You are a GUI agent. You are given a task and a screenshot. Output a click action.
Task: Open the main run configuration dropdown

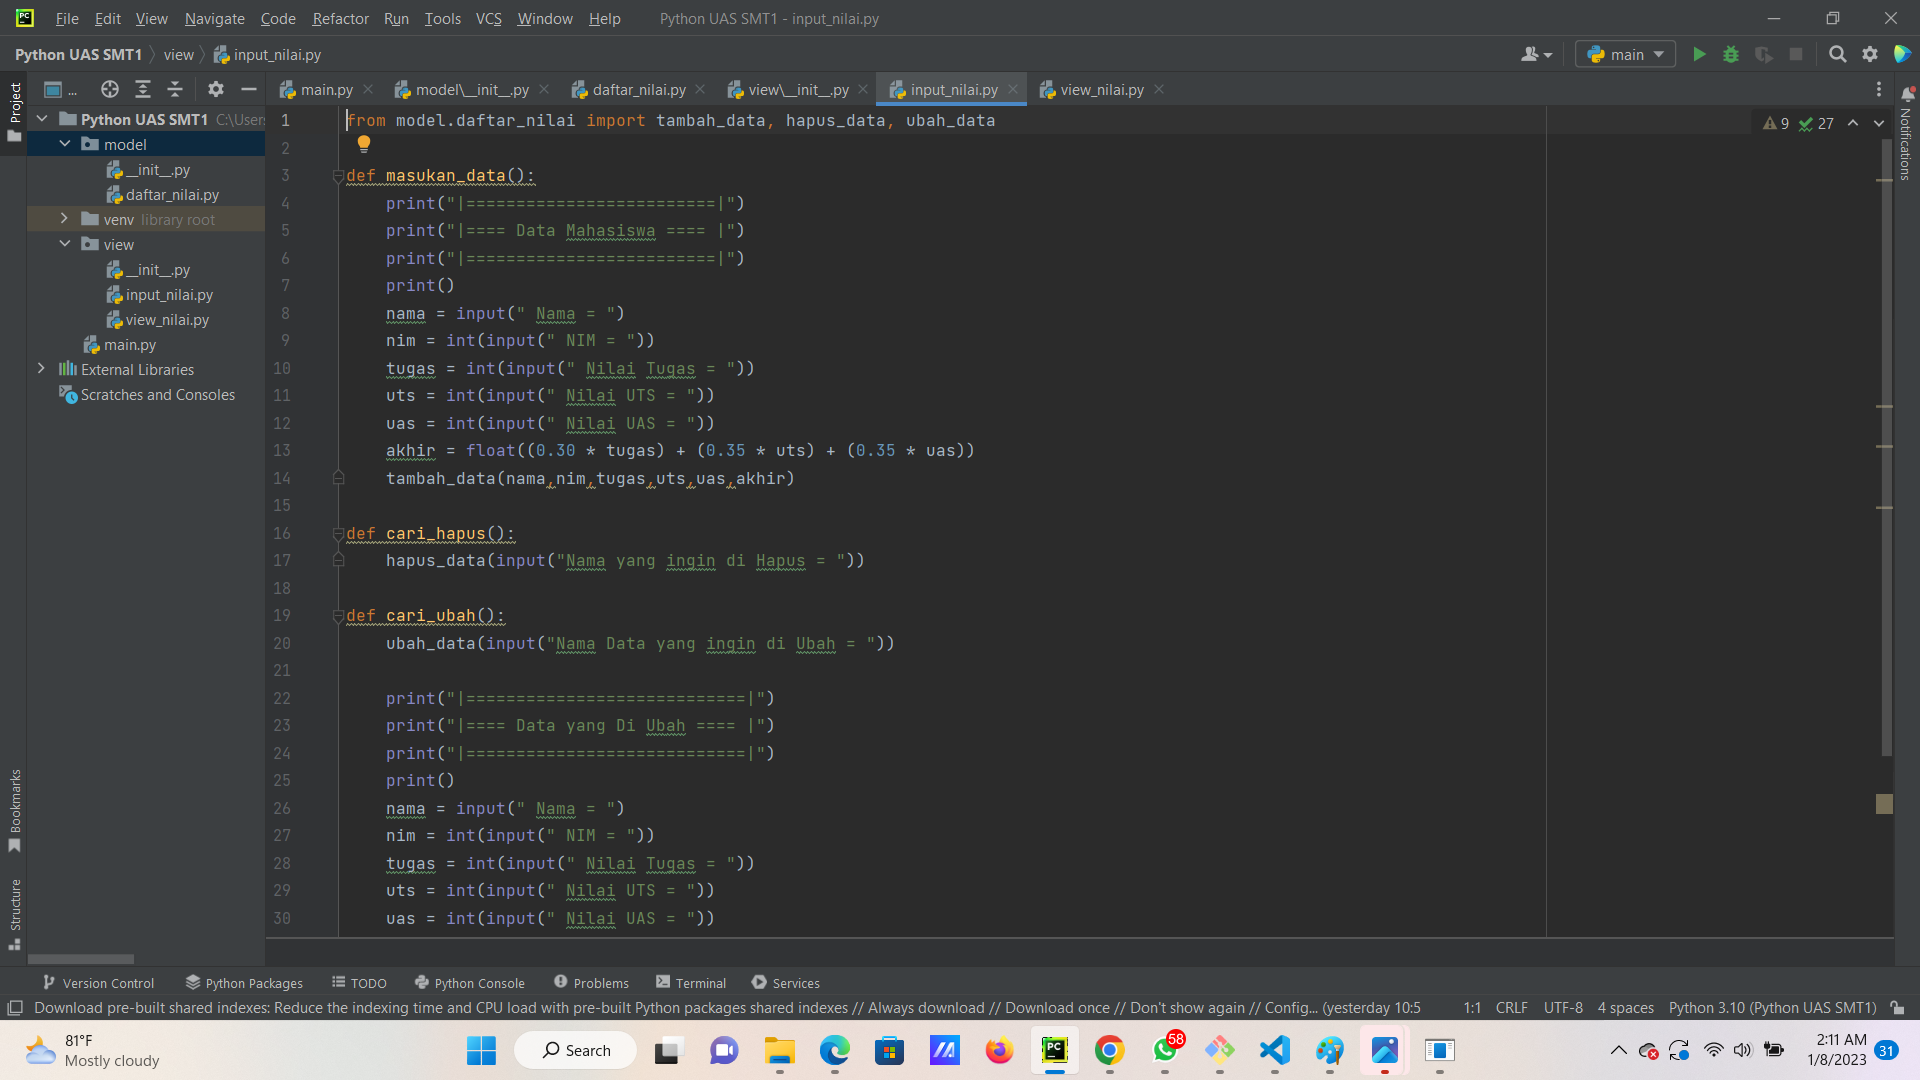(1625, 54)
